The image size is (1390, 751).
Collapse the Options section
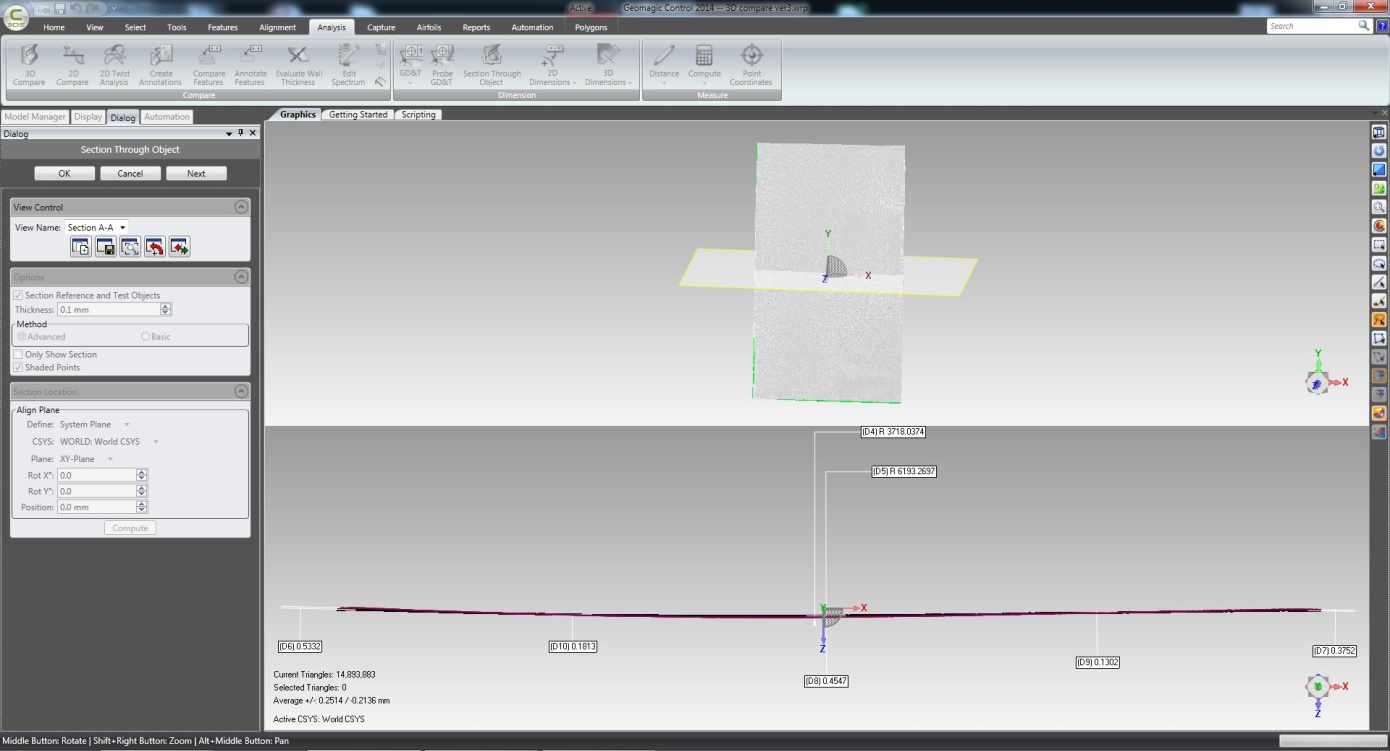[x=241, y=277]
